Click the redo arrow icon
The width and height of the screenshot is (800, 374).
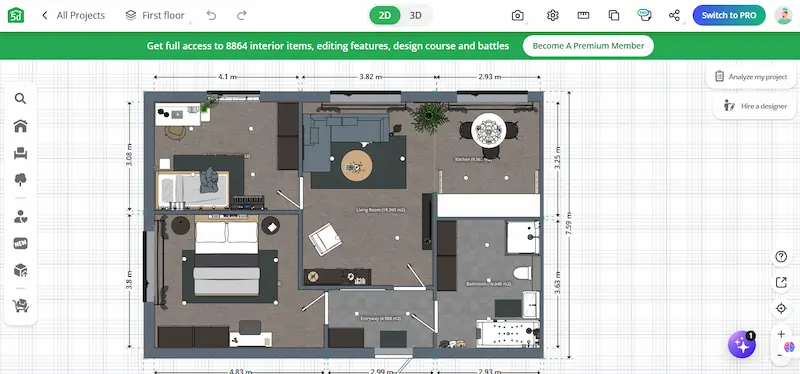[242, 15]
